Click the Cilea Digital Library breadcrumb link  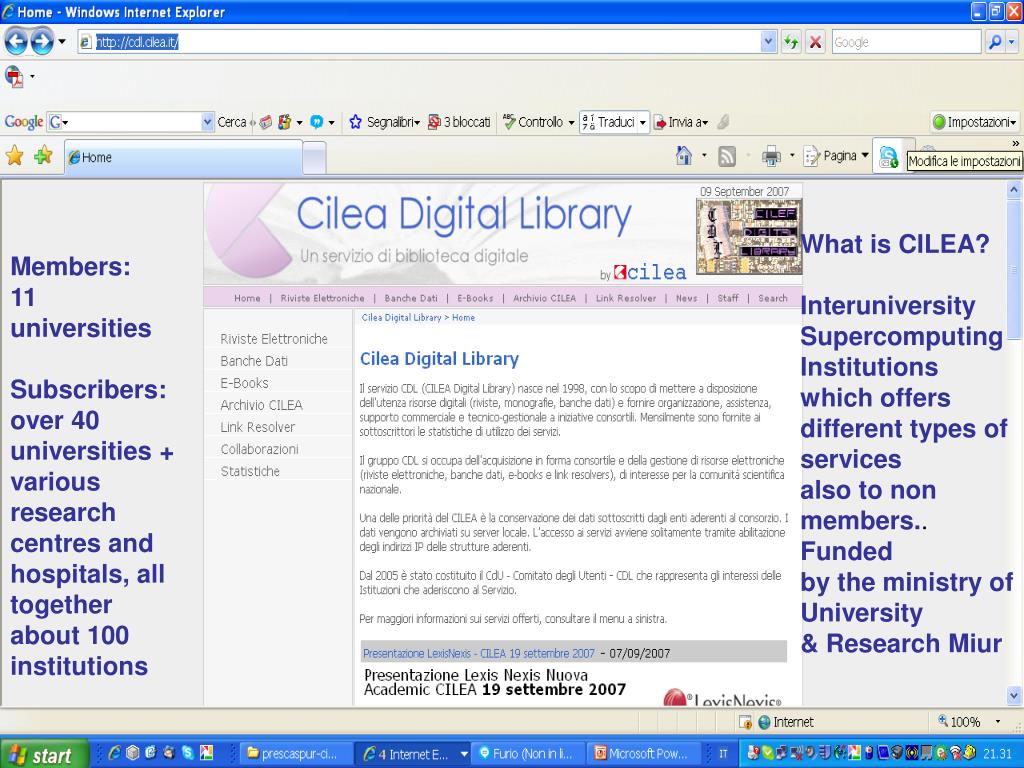(402, 317)
